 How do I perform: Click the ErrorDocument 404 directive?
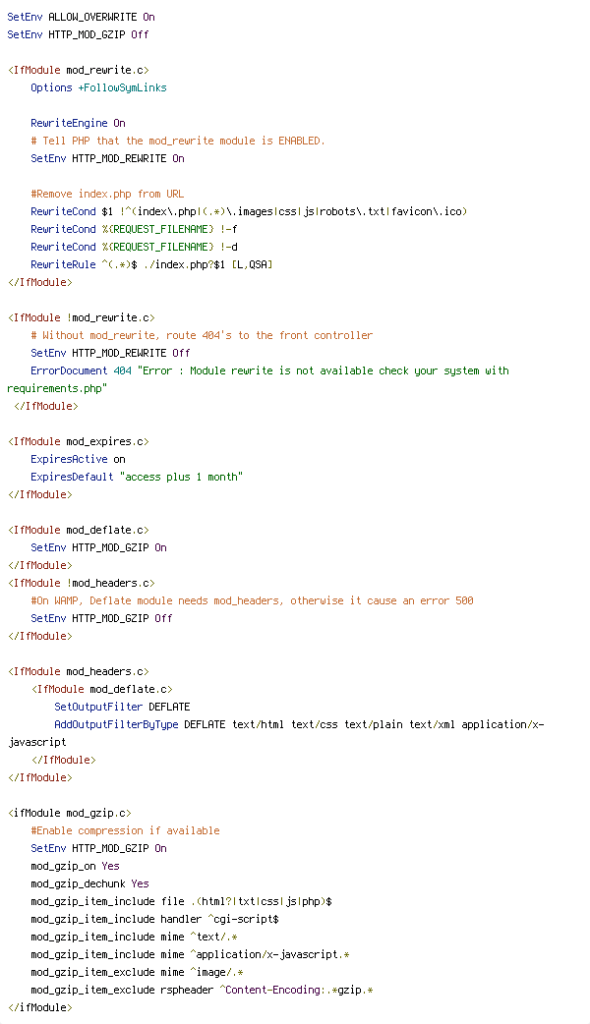pyautogui.click(x=270, y=370)
